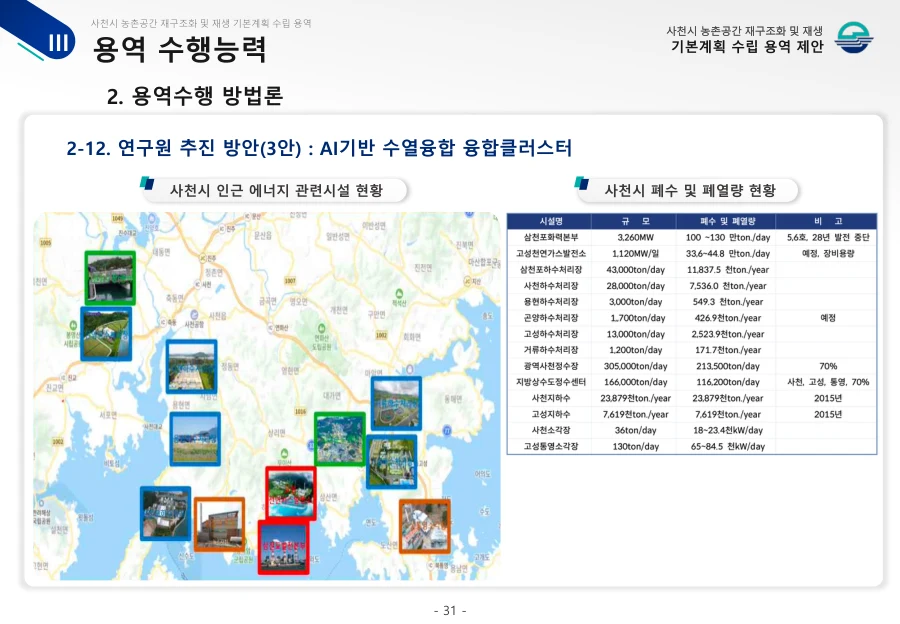The height and width of the screenshot is (624, 900).
Task: Select the 삼천포하수처리장 row name cell
Action: coord(550,269)
